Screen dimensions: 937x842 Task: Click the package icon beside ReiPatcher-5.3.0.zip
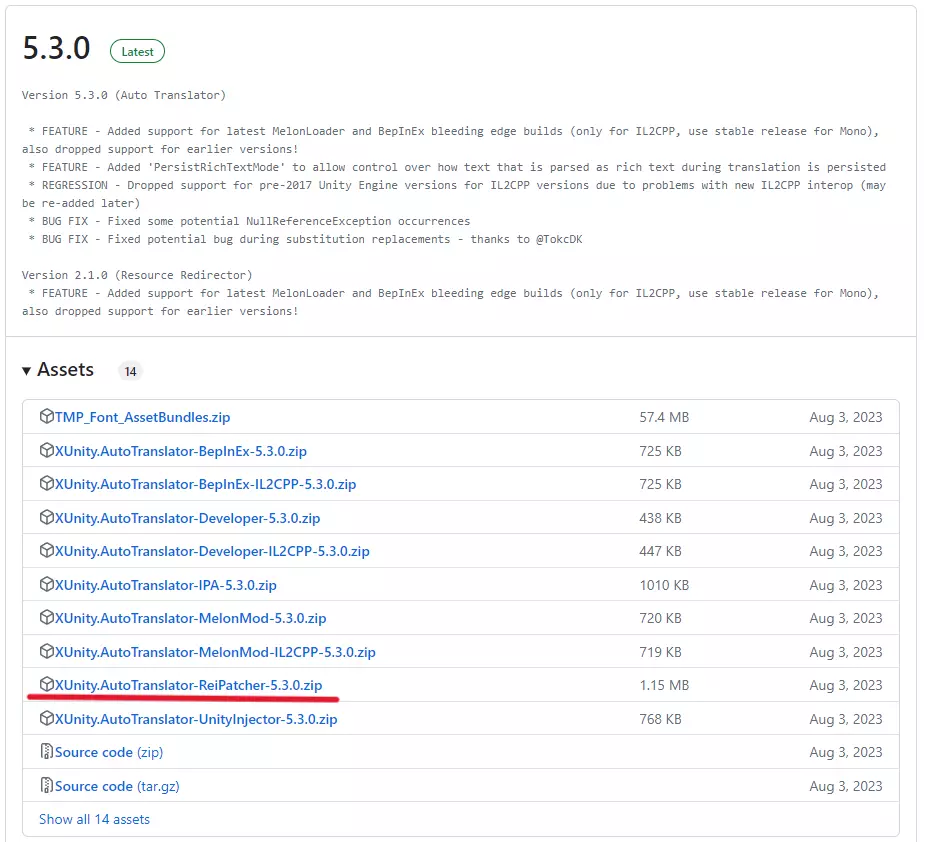click(47, 684)
